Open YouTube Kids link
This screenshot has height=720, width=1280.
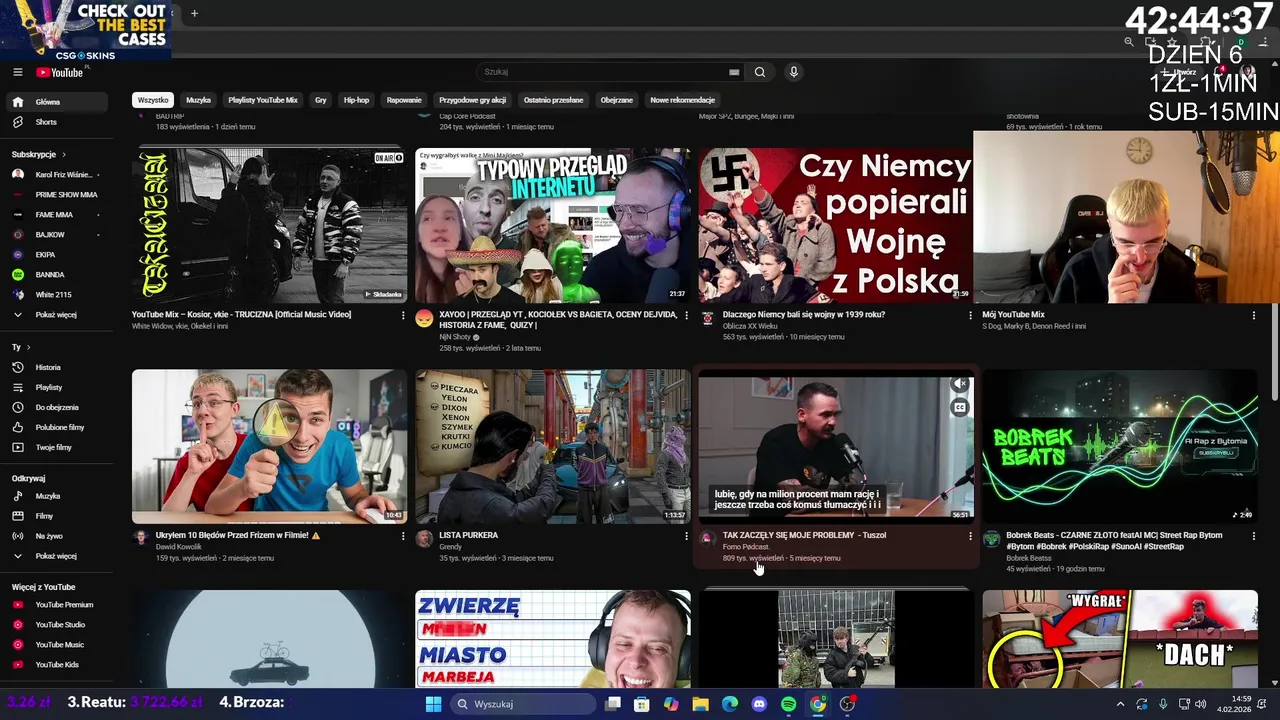pos(58,665)
